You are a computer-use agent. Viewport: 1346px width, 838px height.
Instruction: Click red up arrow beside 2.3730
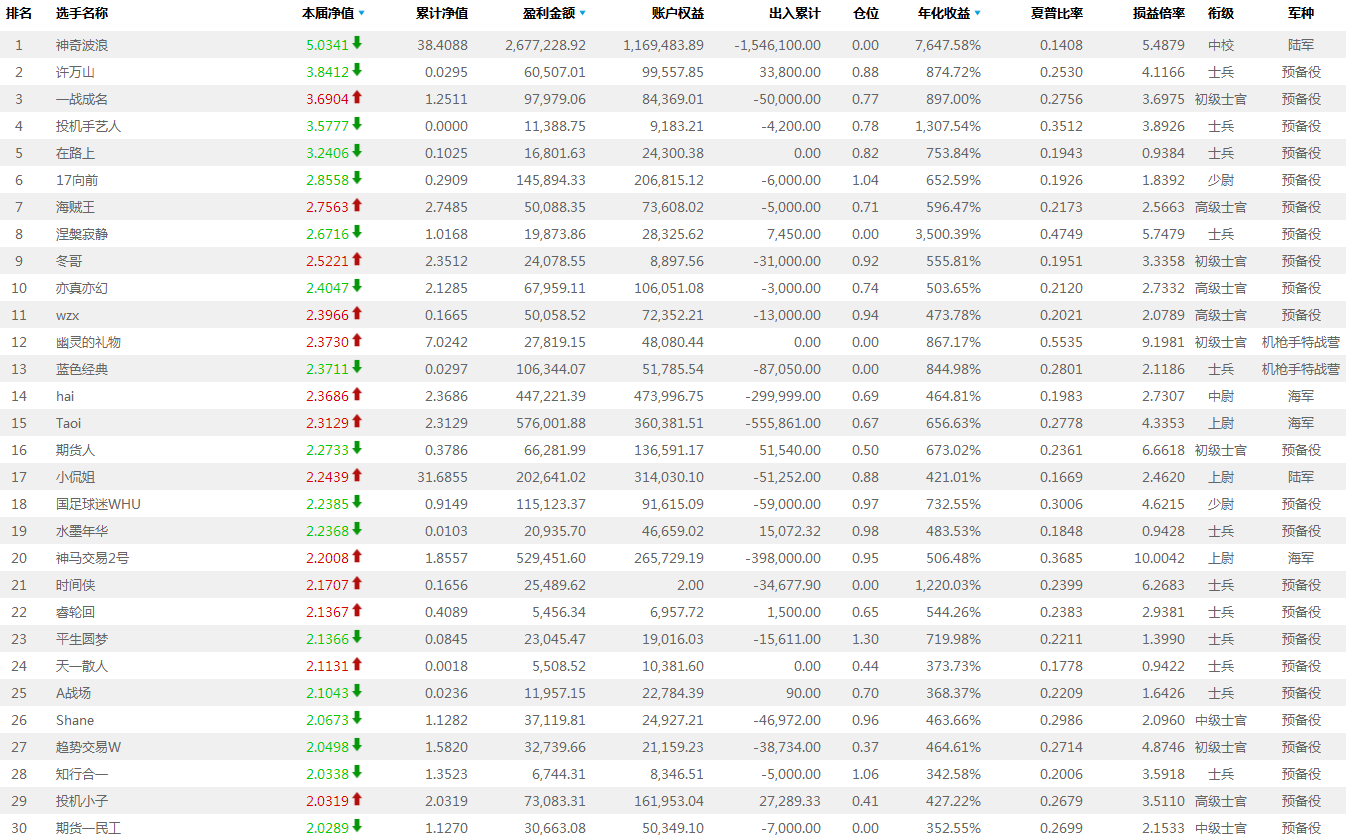(357, 340)
